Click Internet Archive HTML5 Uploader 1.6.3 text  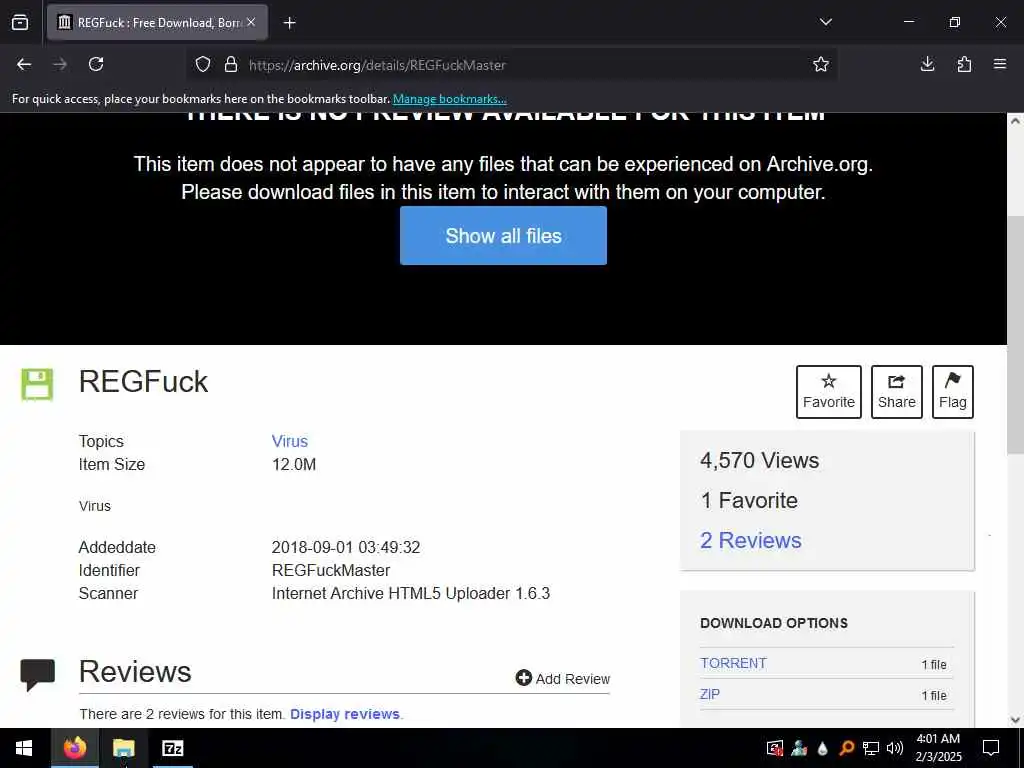(x=411, y=593)
